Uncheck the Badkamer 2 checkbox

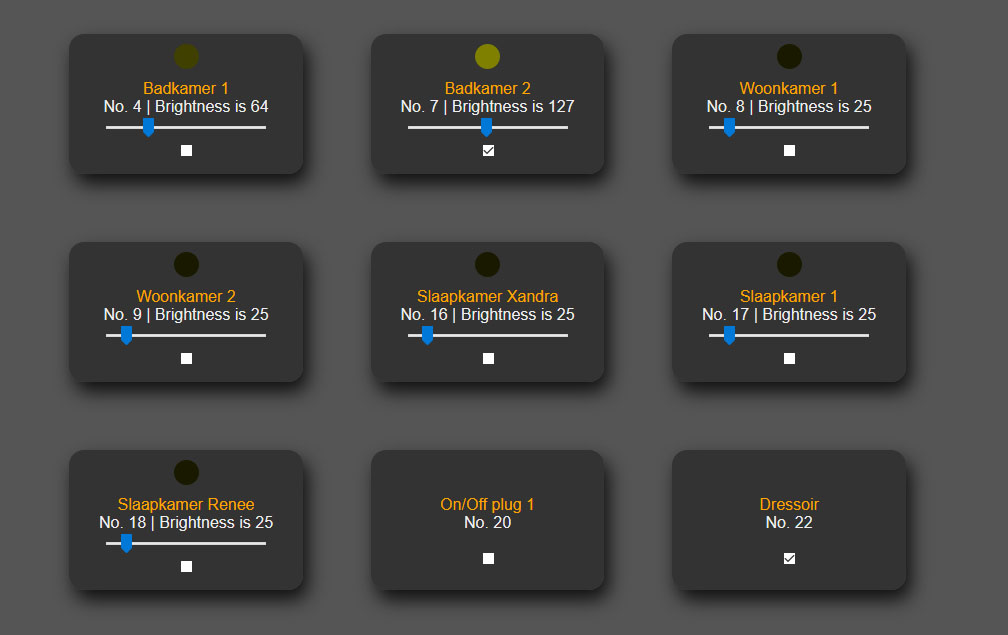coord(489,150)
